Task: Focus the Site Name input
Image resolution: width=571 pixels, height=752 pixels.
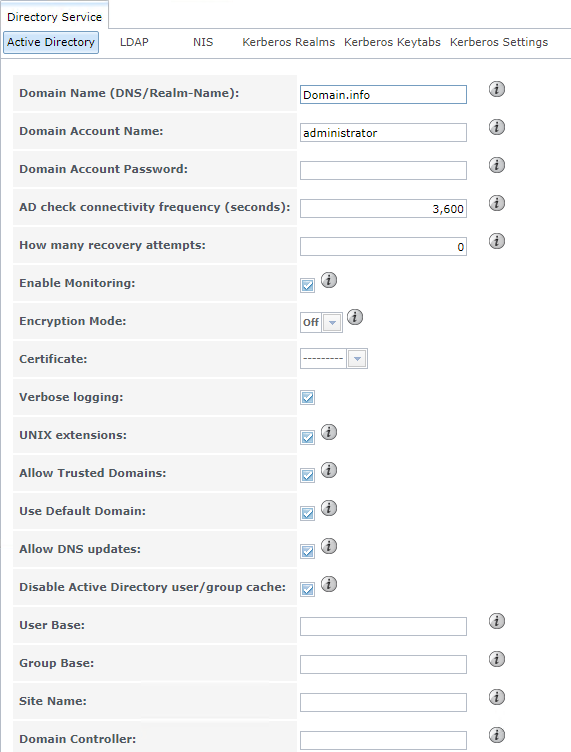Action: click(383, 702)
